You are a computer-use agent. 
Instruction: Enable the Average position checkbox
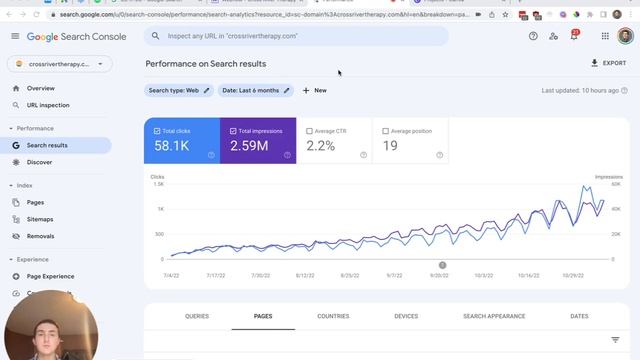pyautogui.click(x=385, y=131)
